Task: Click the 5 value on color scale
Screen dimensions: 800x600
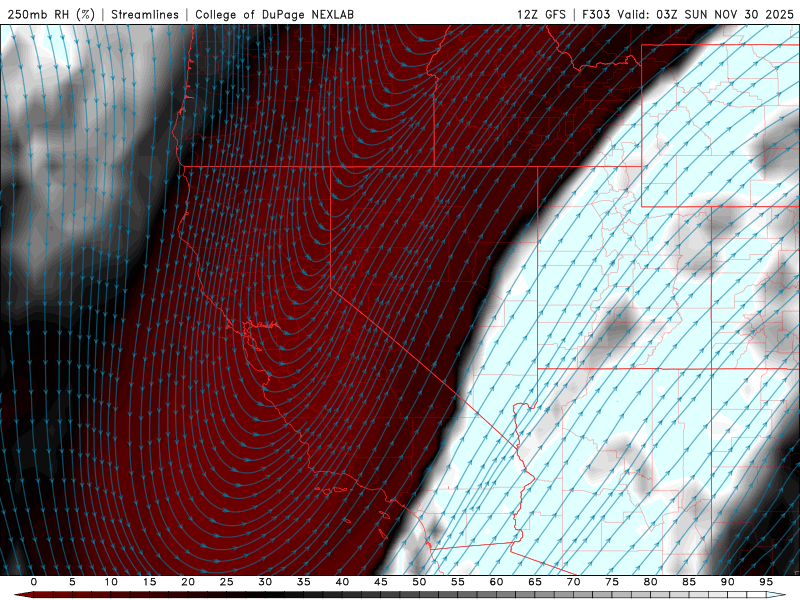Action: (x=72, y=582)
